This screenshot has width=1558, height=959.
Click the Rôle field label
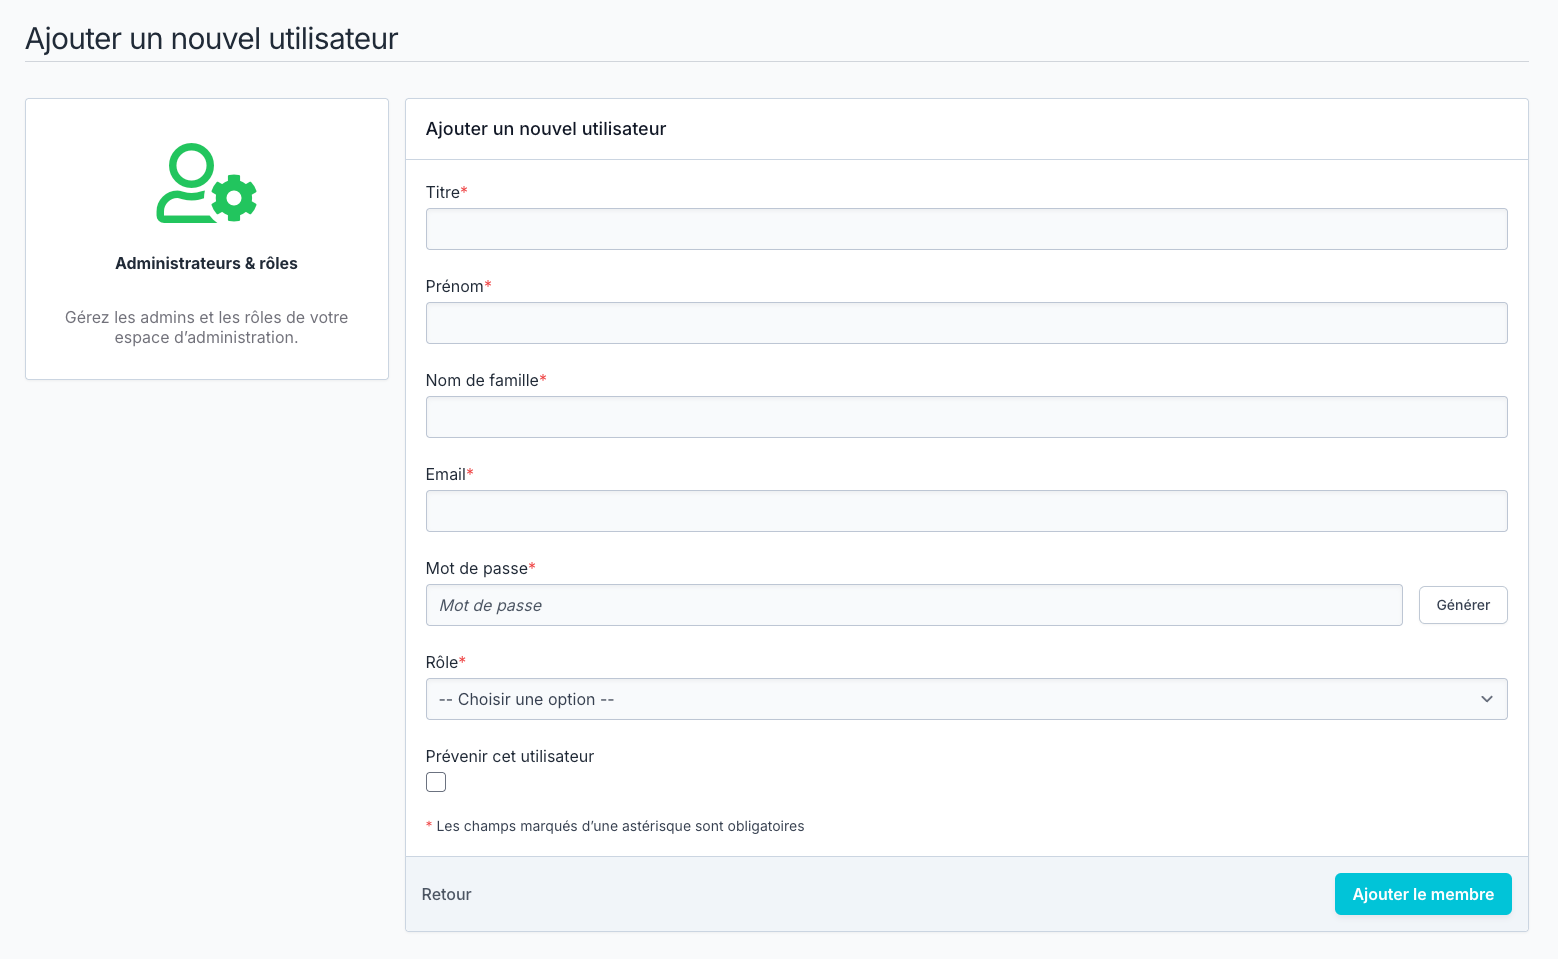click(x=441, y=662)
